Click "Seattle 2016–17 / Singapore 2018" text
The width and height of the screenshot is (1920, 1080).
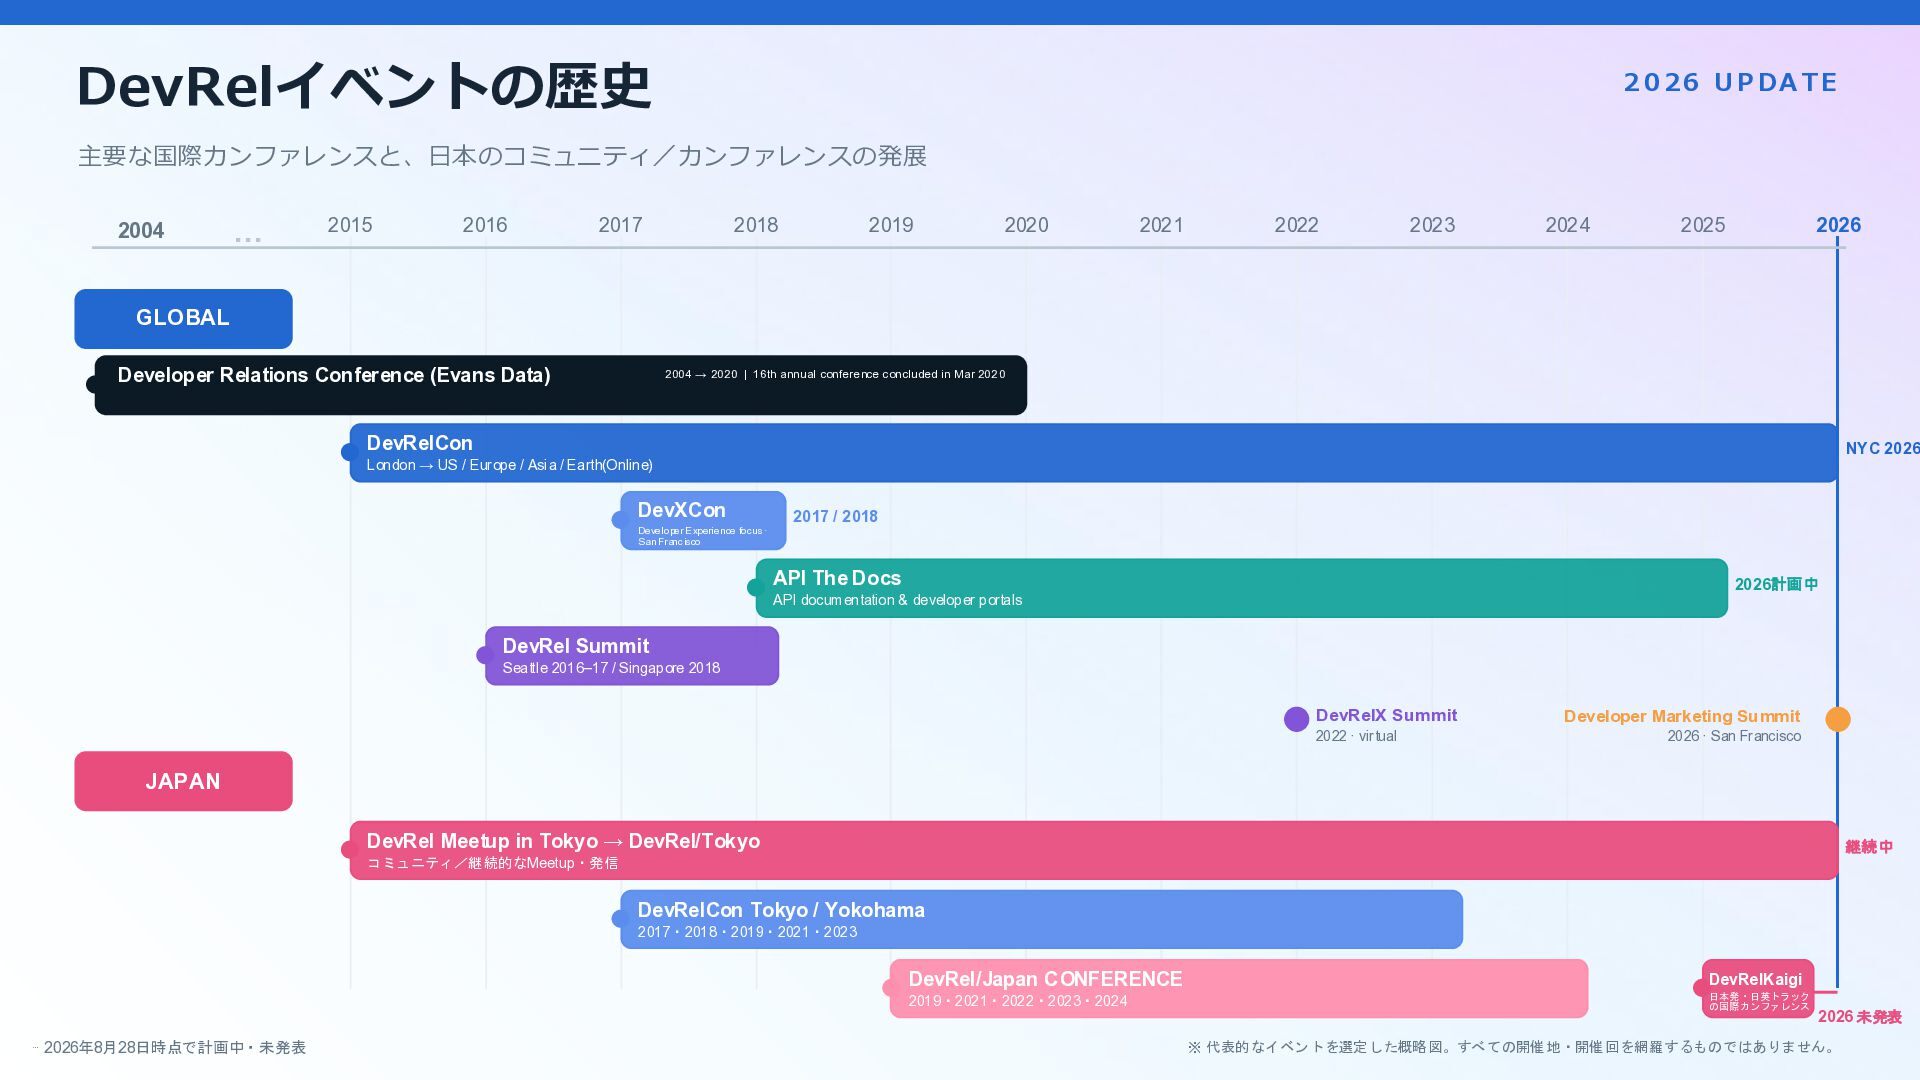611,668
